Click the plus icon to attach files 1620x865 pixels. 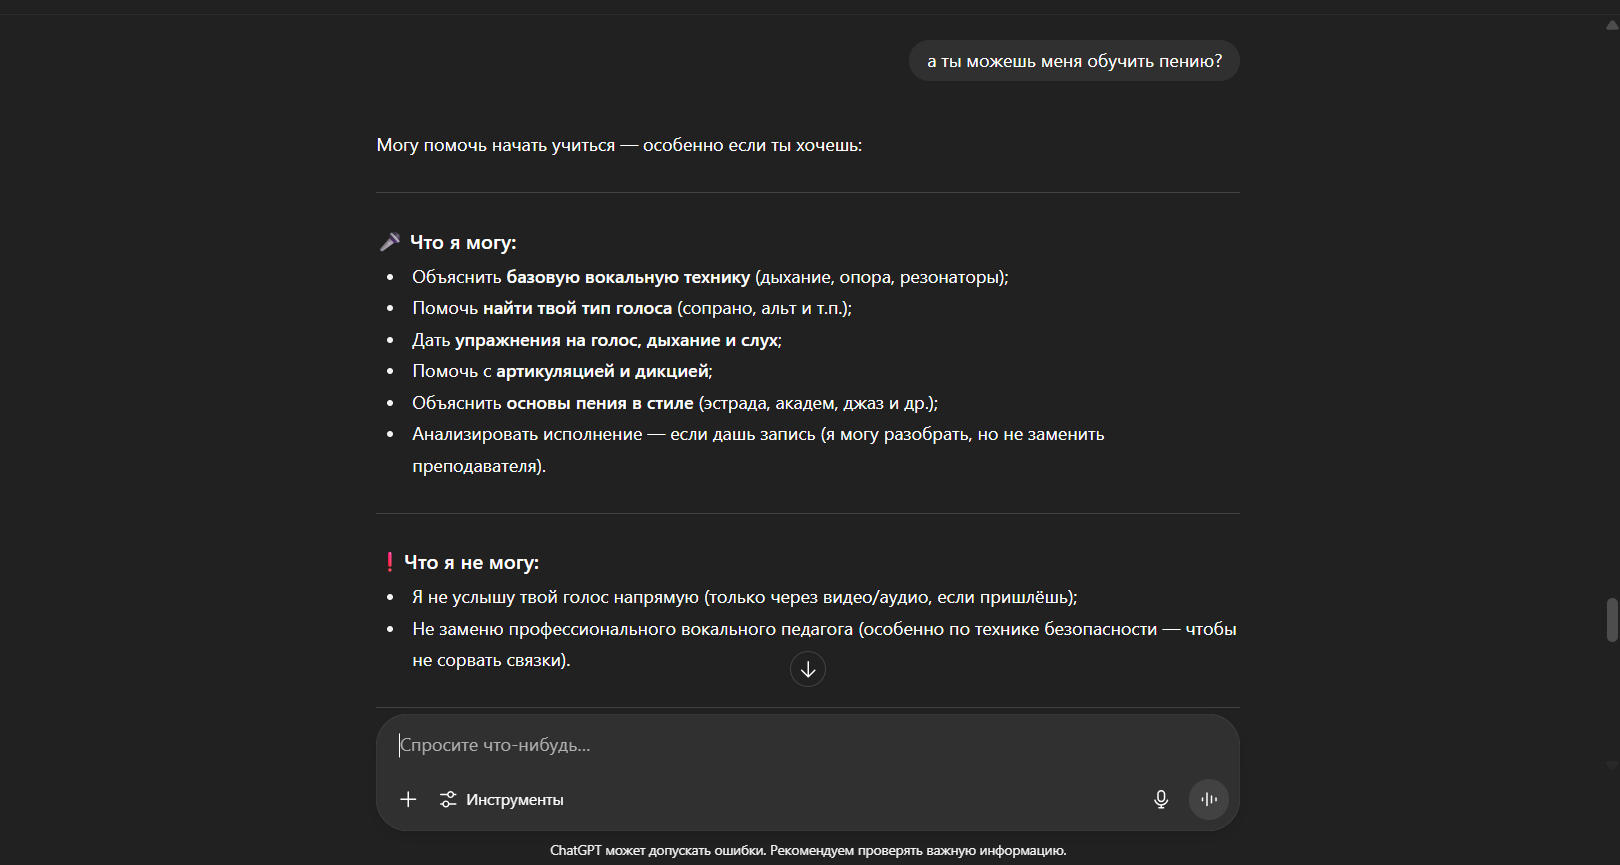(408, 799)
